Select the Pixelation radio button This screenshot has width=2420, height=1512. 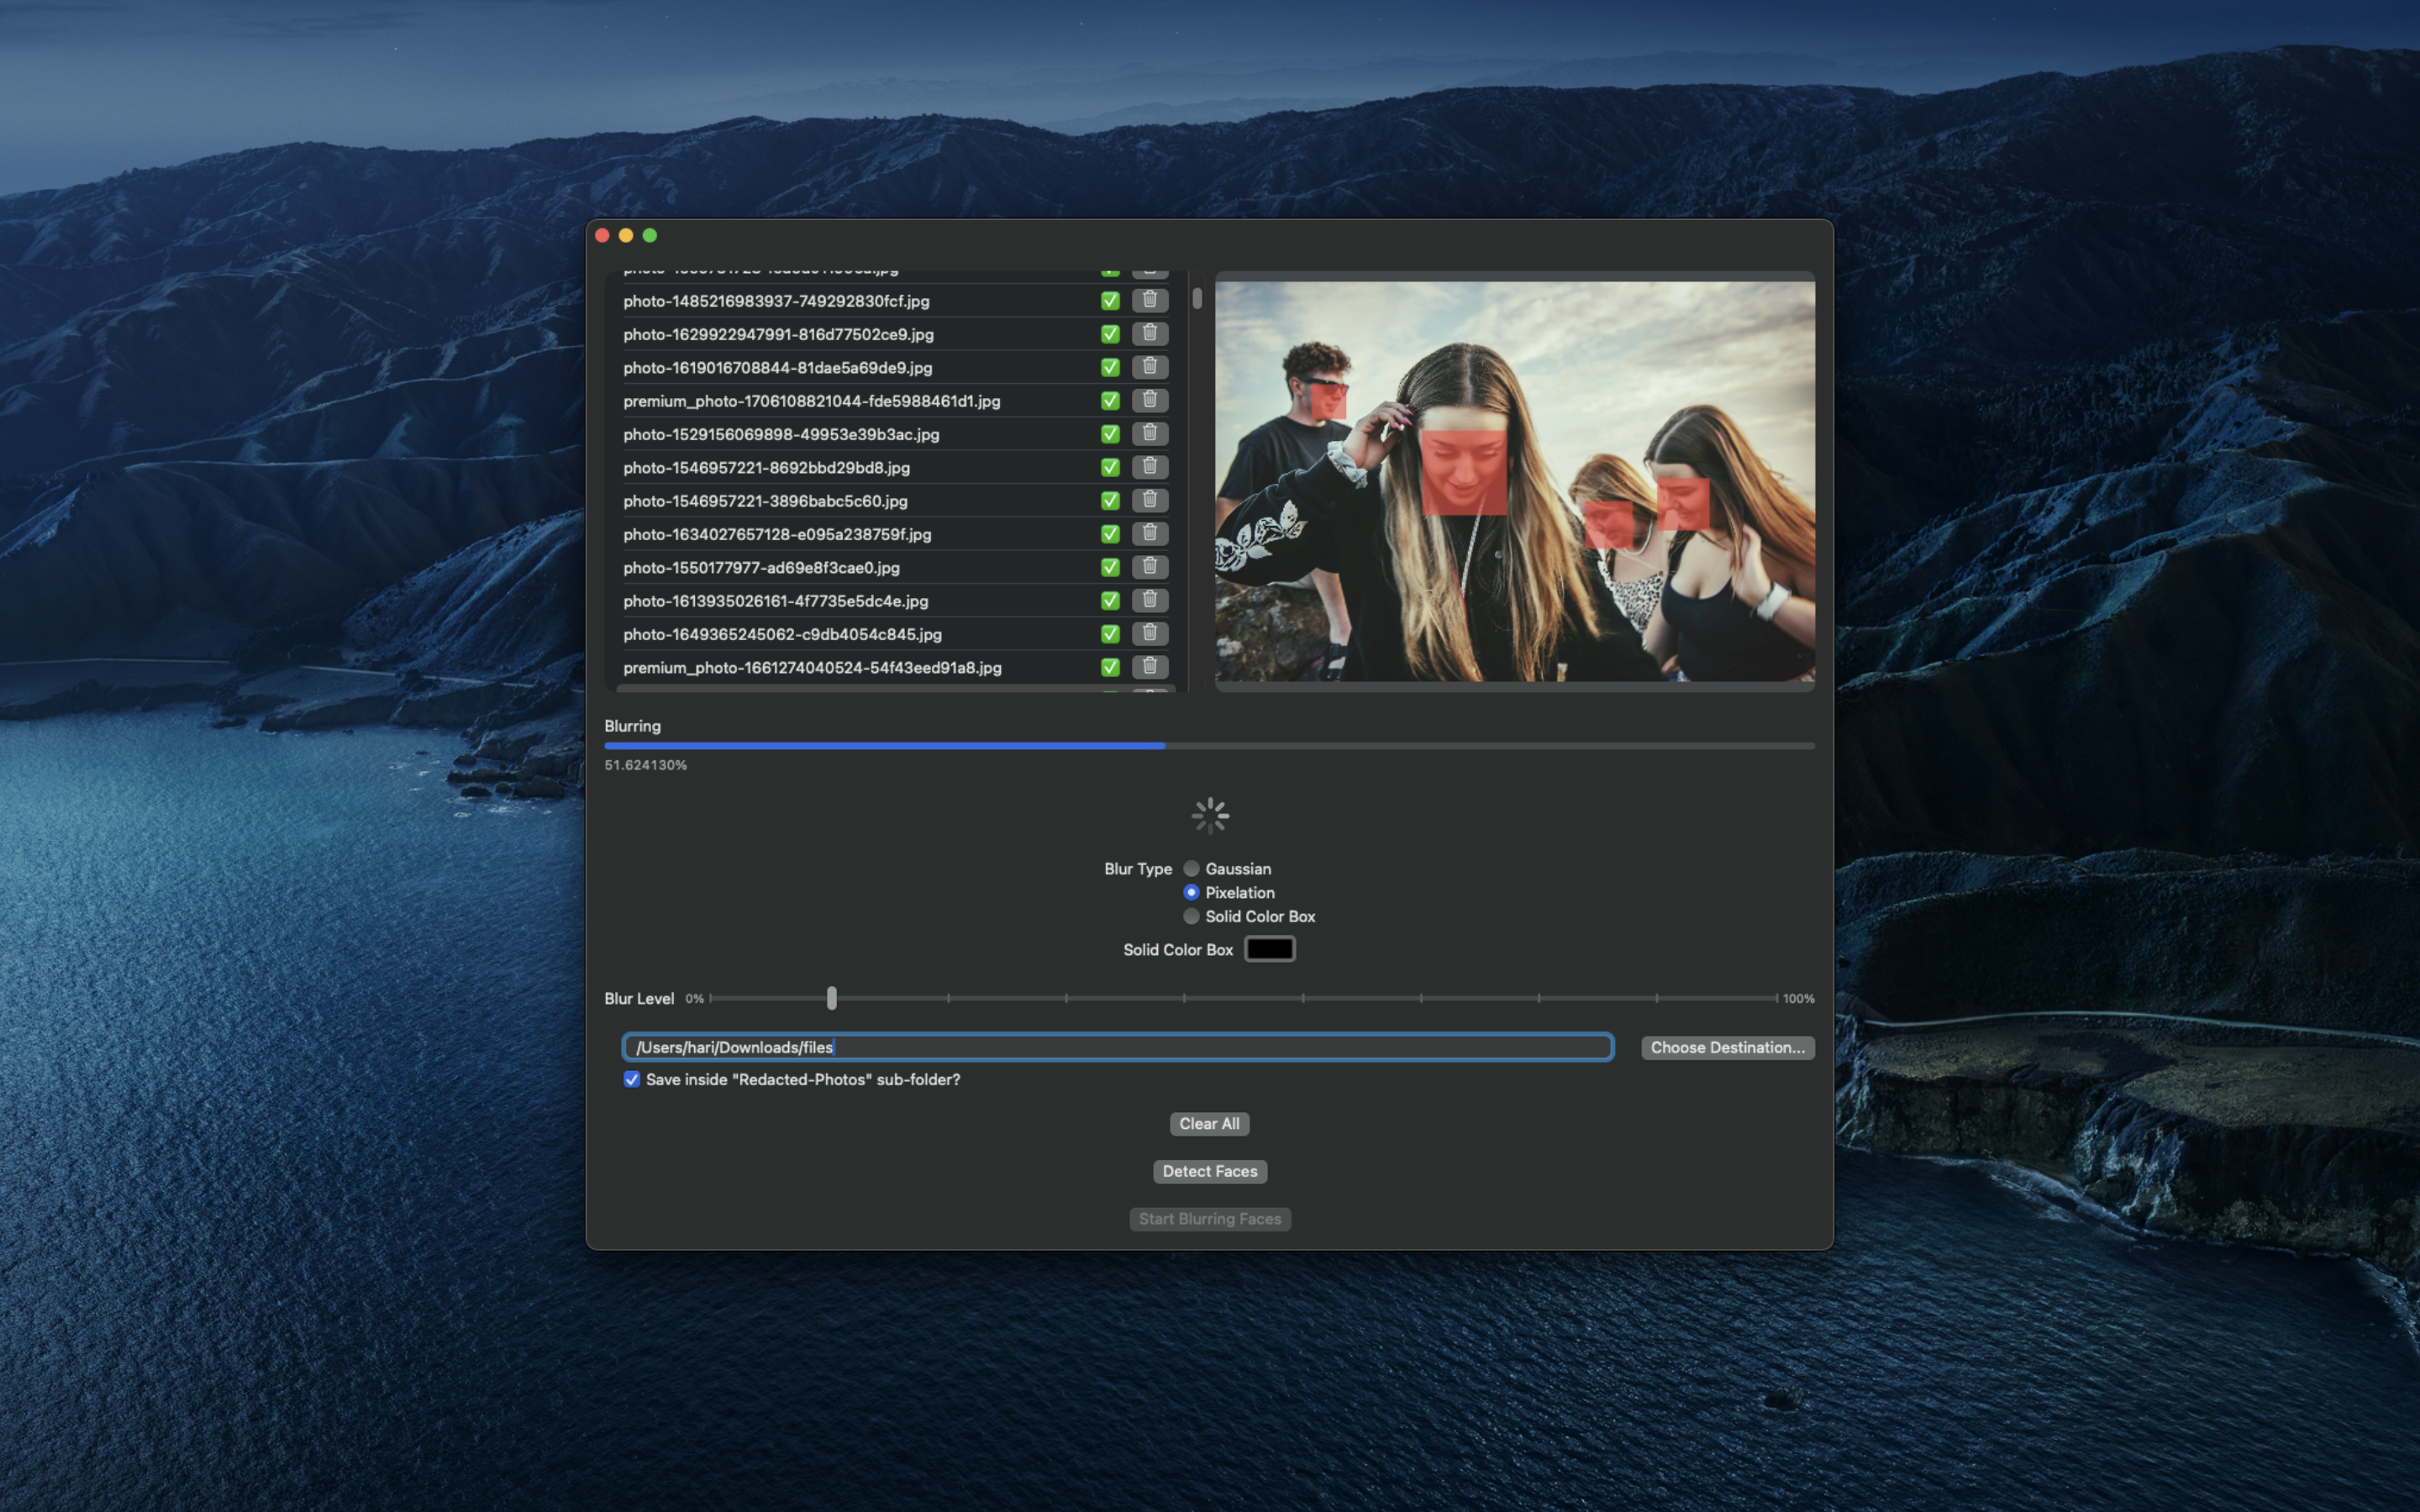[1191, 892]
